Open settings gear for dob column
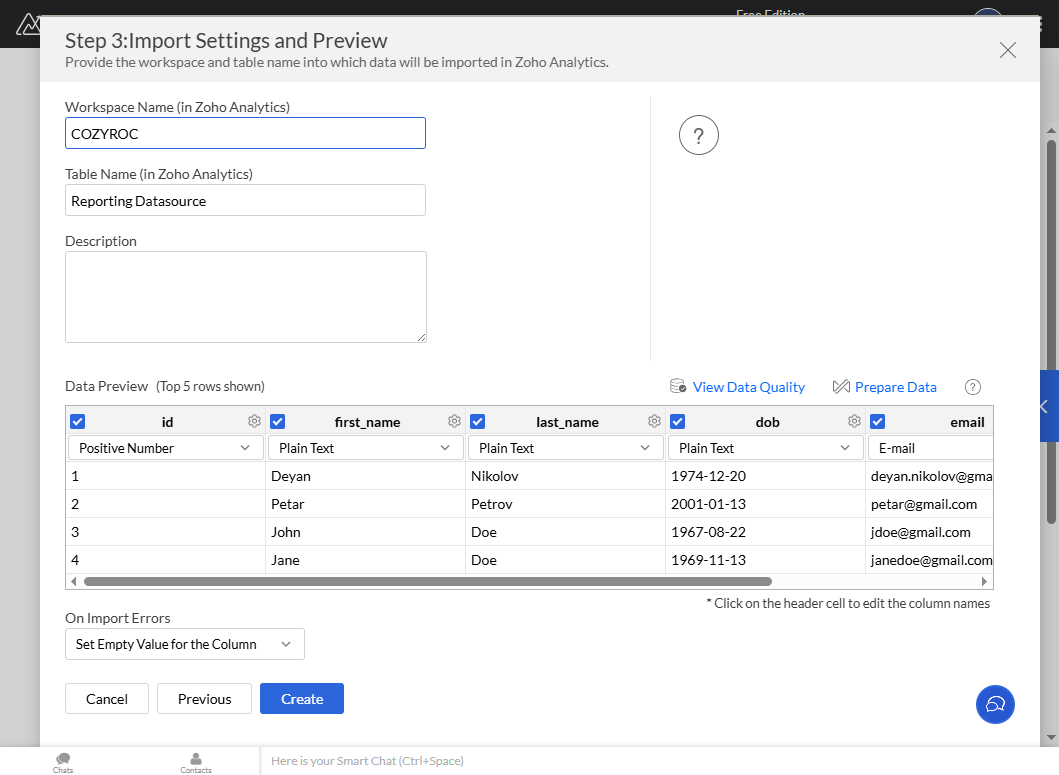The width and height of the screenshot is (1059, 775). pyautogui.click(x=854, y=422)
